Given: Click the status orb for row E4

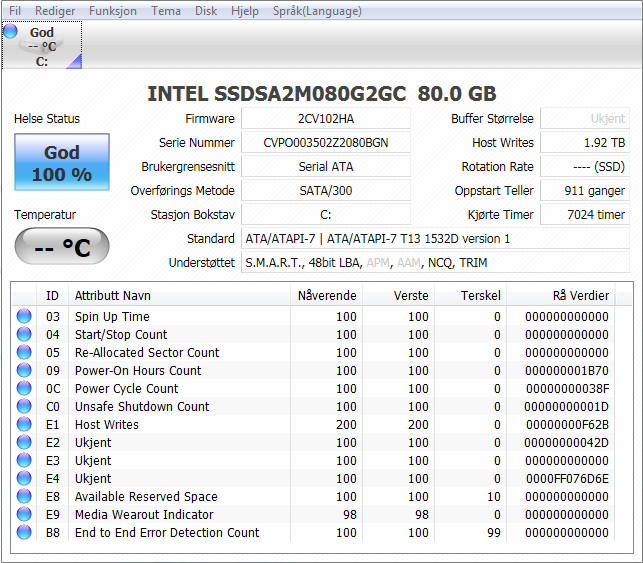Looking at the screenshot, I should 24,478.
